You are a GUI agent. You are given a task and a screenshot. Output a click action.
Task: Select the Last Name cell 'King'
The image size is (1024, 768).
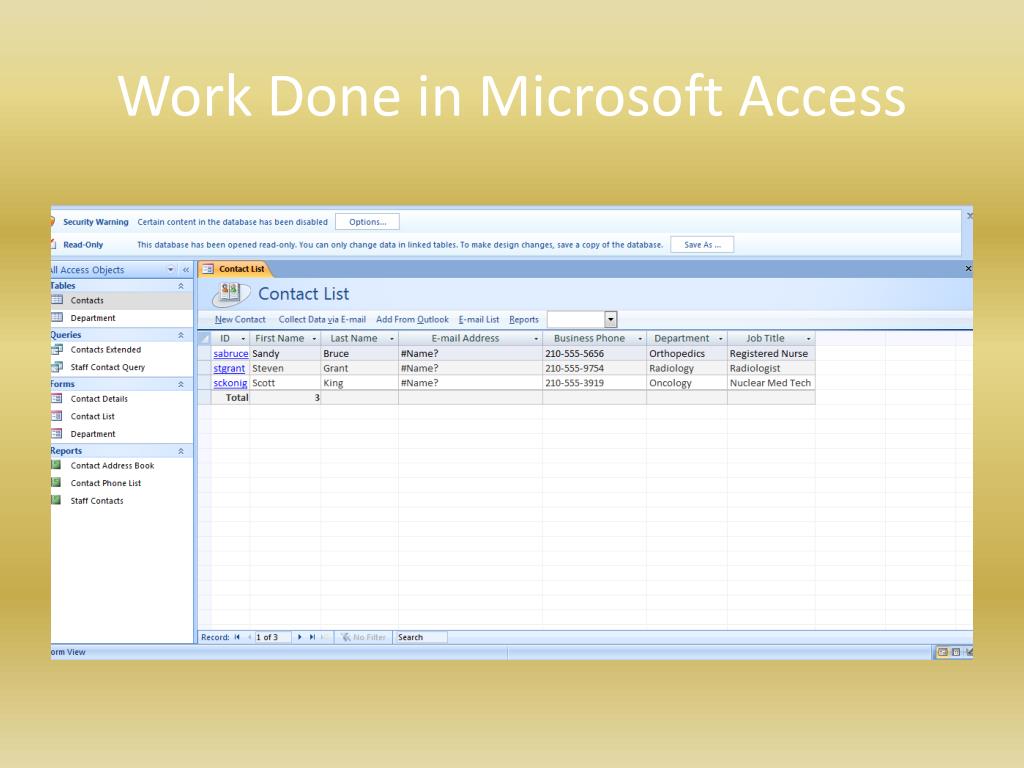click(x=360, y=383)
